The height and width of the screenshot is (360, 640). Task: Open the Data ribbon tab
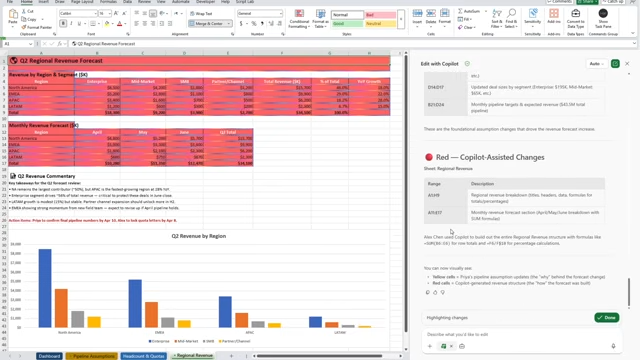click(x=127, y=2)
